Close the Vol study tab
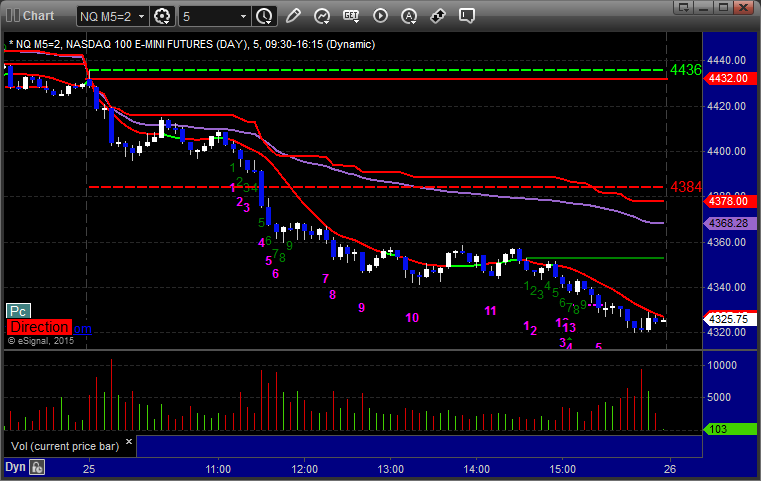 pos(130,440)
